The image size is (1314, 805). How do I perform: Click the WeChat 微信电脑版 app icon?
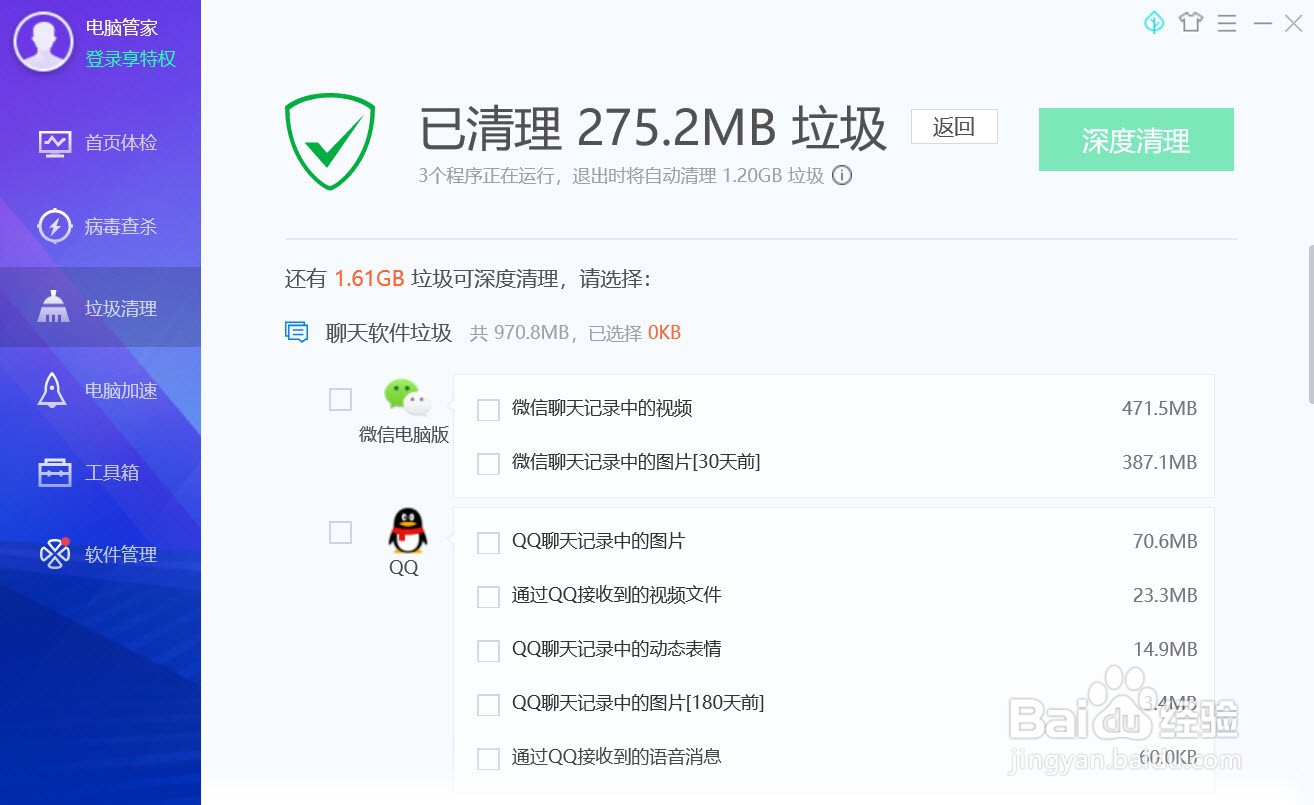(x=407, y=397)
